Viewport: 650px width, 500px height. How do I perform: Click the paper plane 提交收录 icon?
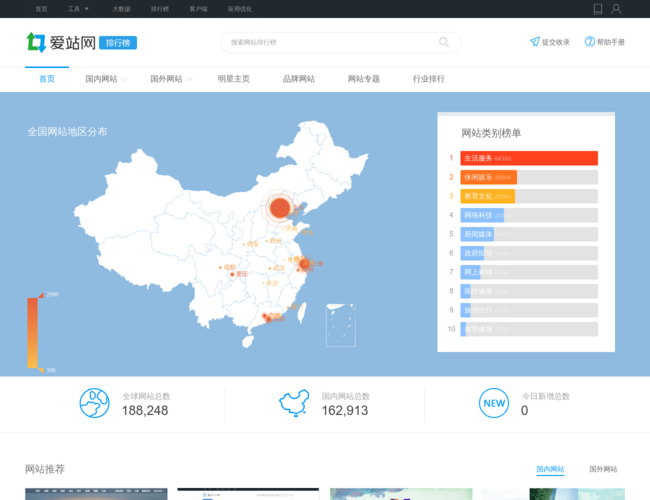click(x=535, y=42)
